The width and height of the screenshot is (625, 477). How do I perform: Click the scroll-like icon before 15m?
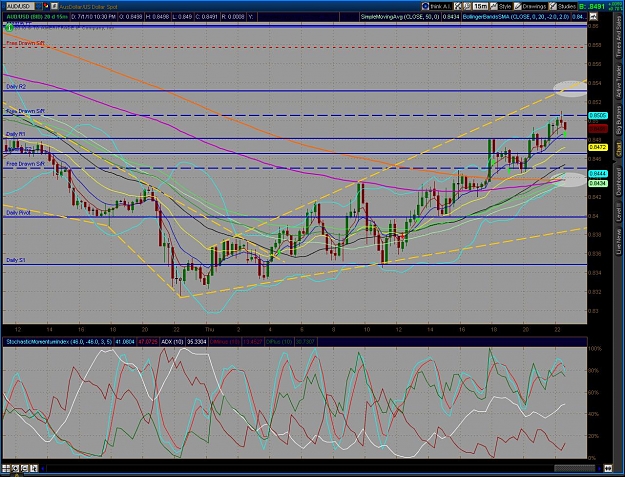point(468,6)
